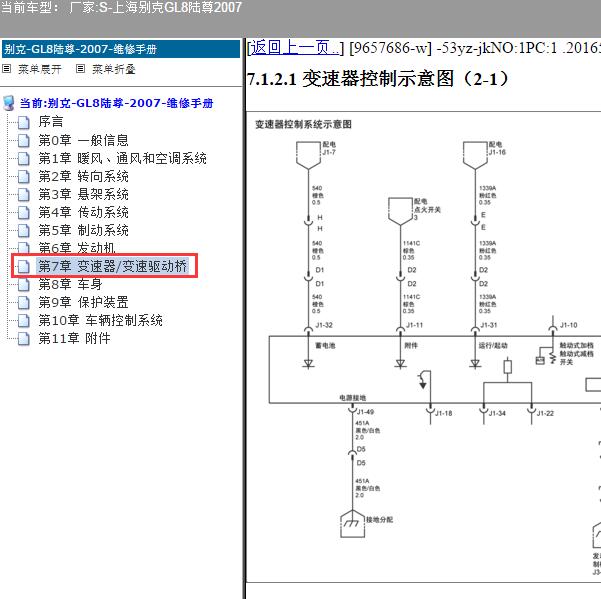The image size is (601, 599).
Task: Click the 接地分配 ground symbol
Action: (352, 524)
